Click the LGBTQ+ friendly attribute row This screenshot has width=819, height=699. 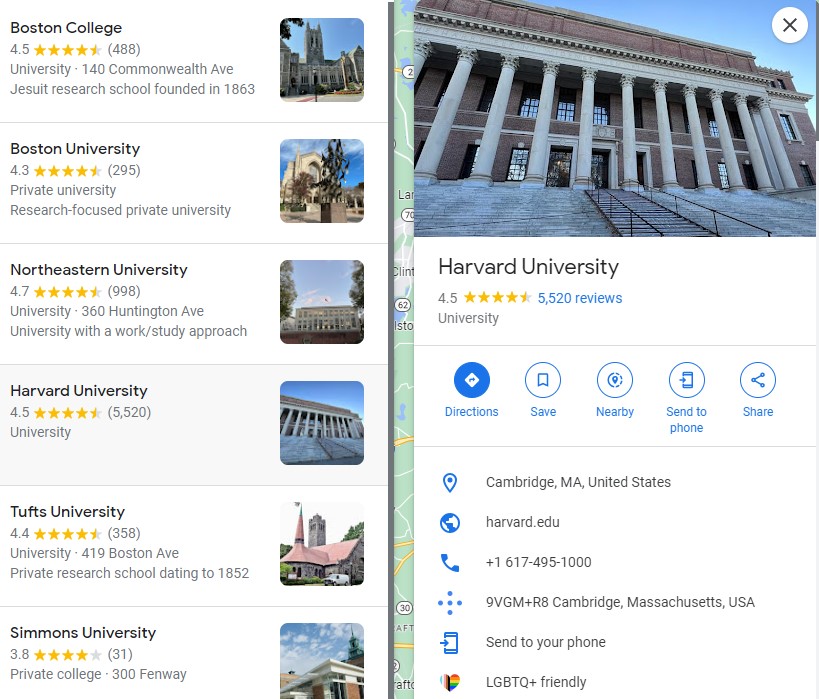[x=536, y=682]
